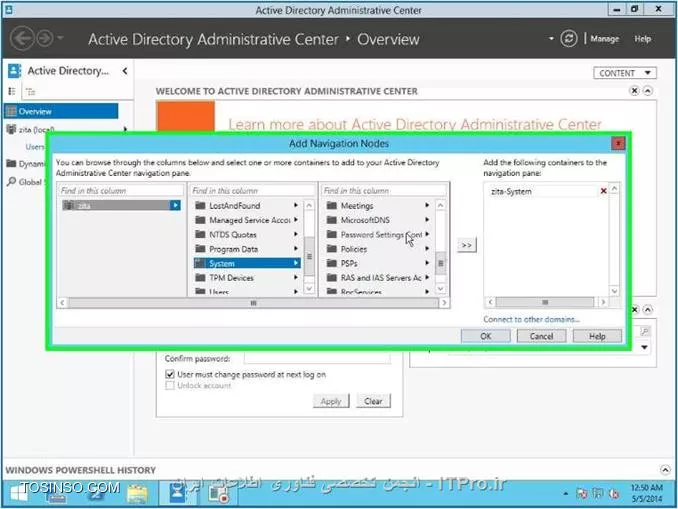Click File Explorer taskbar icon

[x=138, y=494]
